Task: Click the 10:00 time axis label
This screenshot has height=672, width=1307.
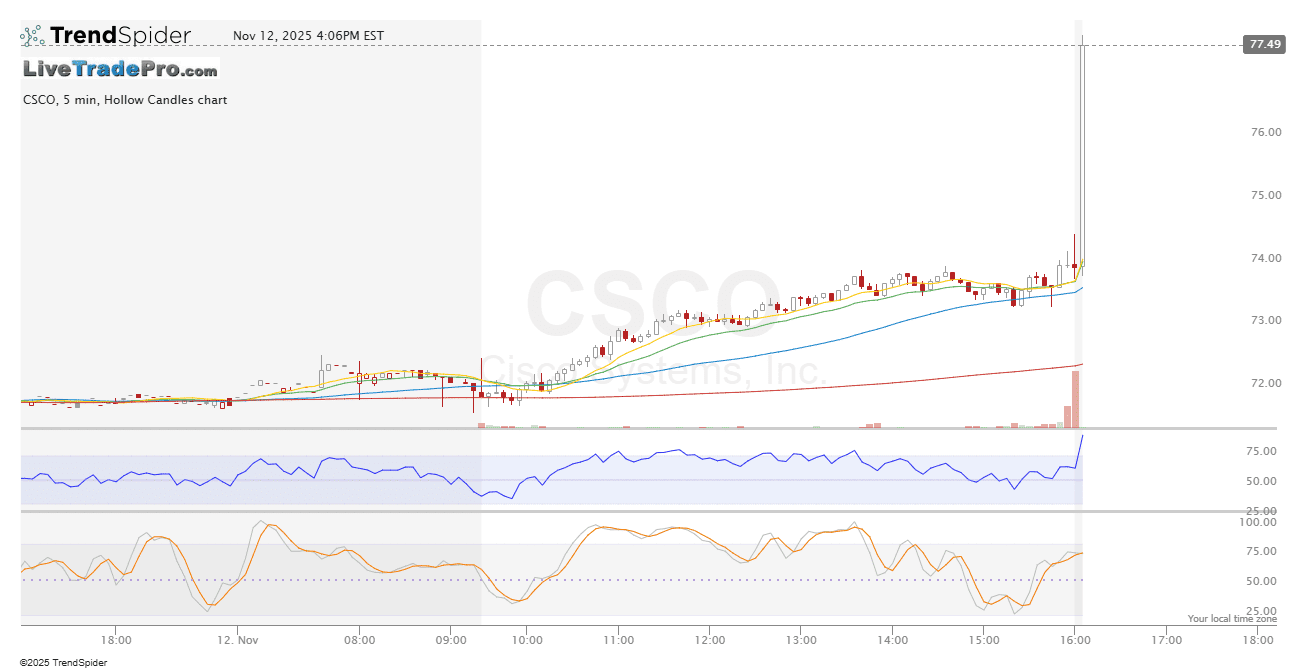Action: point(527,639)
